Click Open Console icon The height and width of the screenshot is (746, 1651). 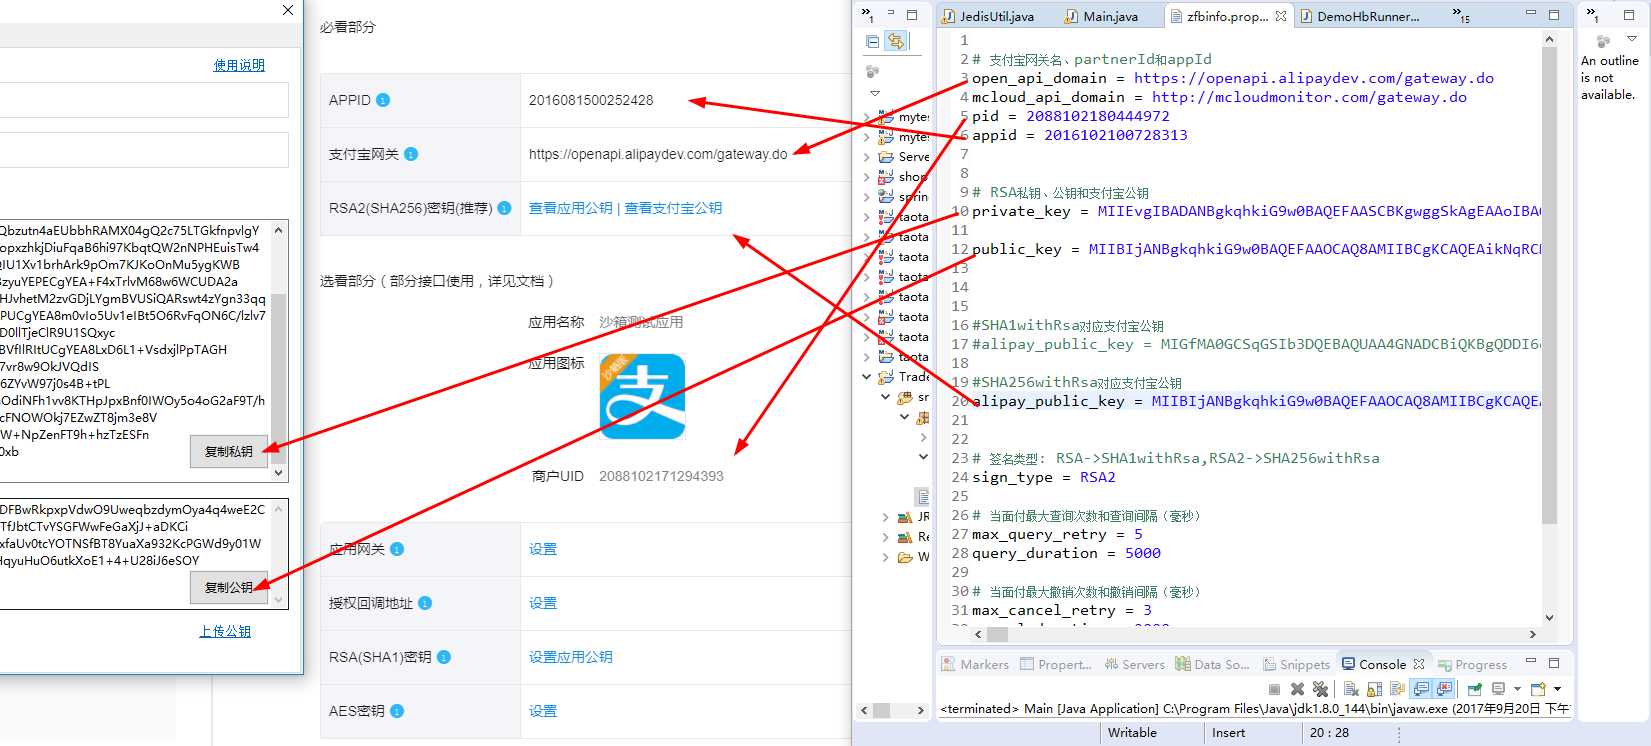click(1539, 689)
